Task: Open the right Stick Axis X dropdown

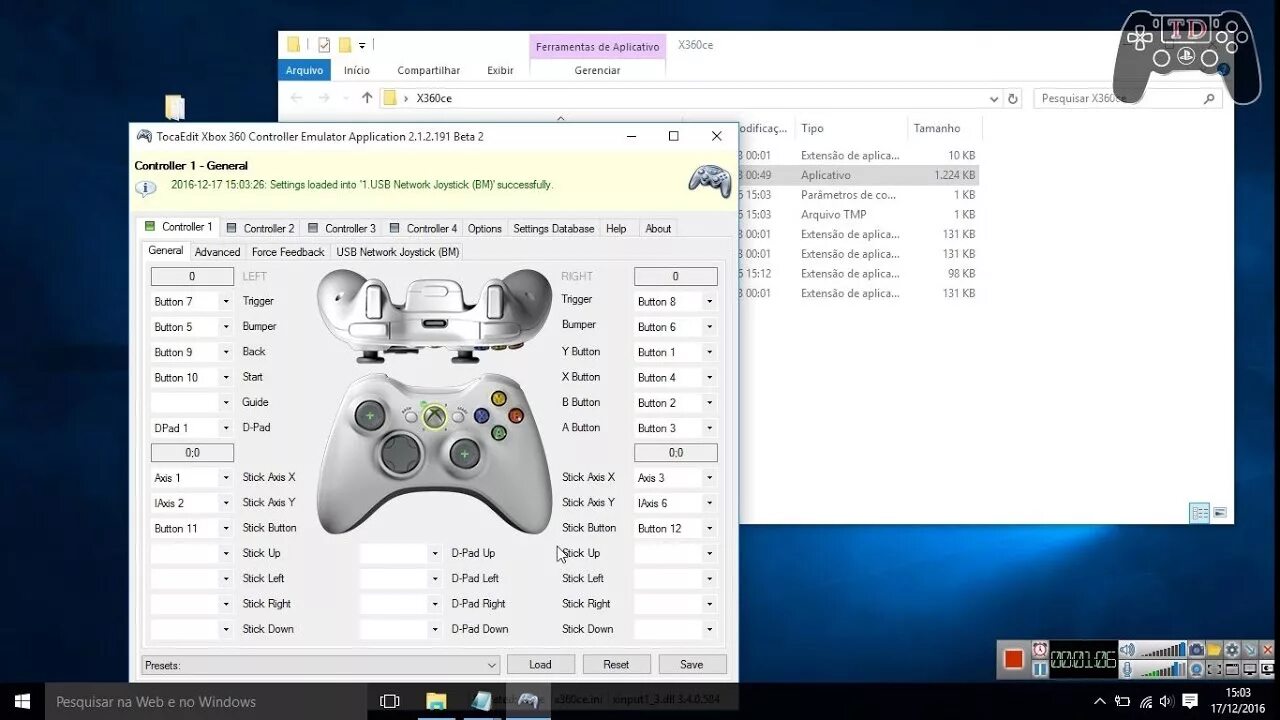Action: click(710, 478)
